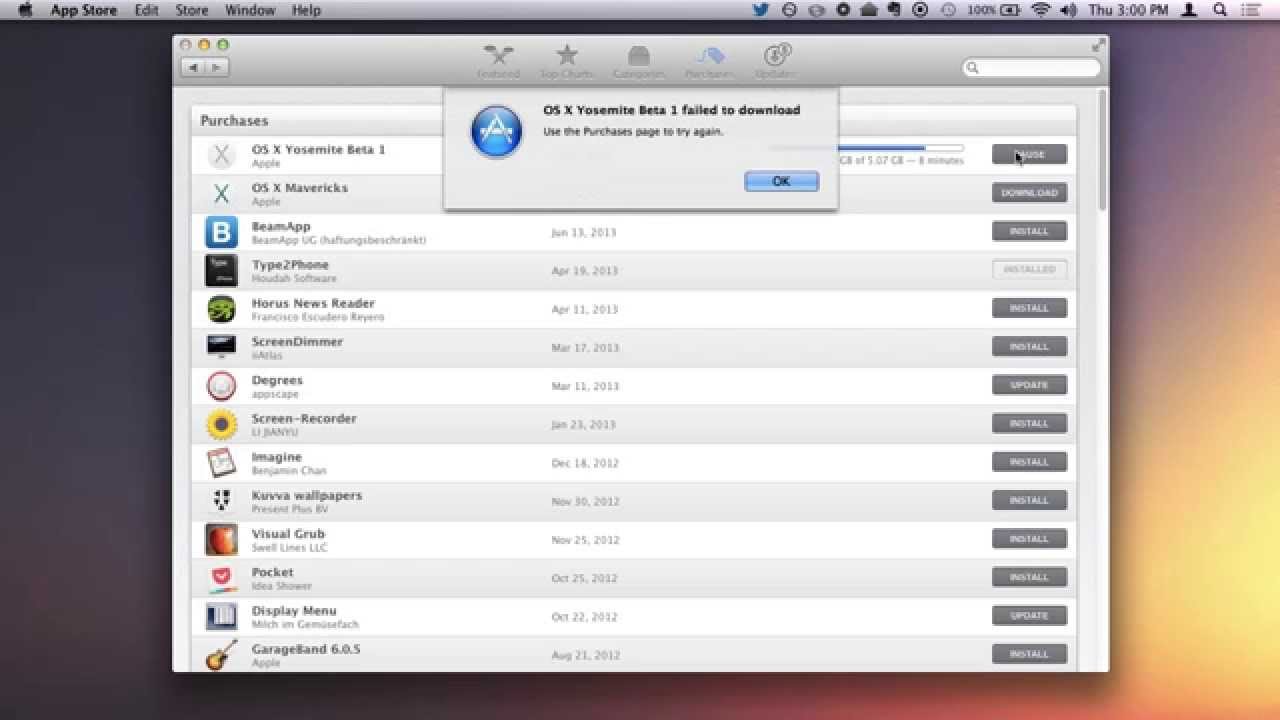Download OS X Mavericks

coord(1029,193)
